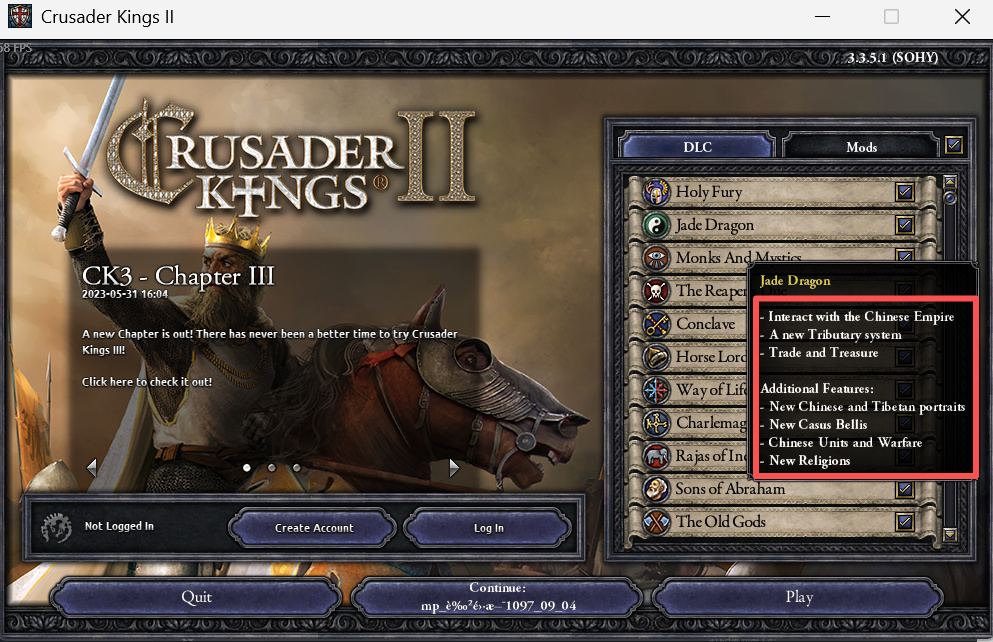Toggle the select-all checkbox beside Mods tab
Image resolution: width=993 pixels, height=642 pixels.
954,146
